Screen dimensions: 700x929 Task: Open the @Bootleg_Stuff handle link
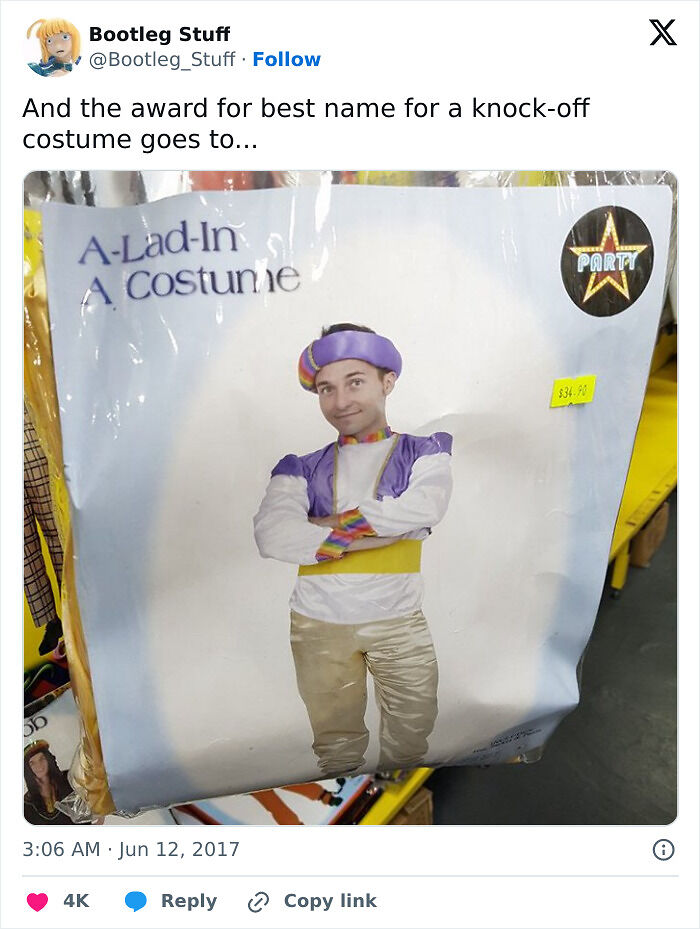coord(162,59)
